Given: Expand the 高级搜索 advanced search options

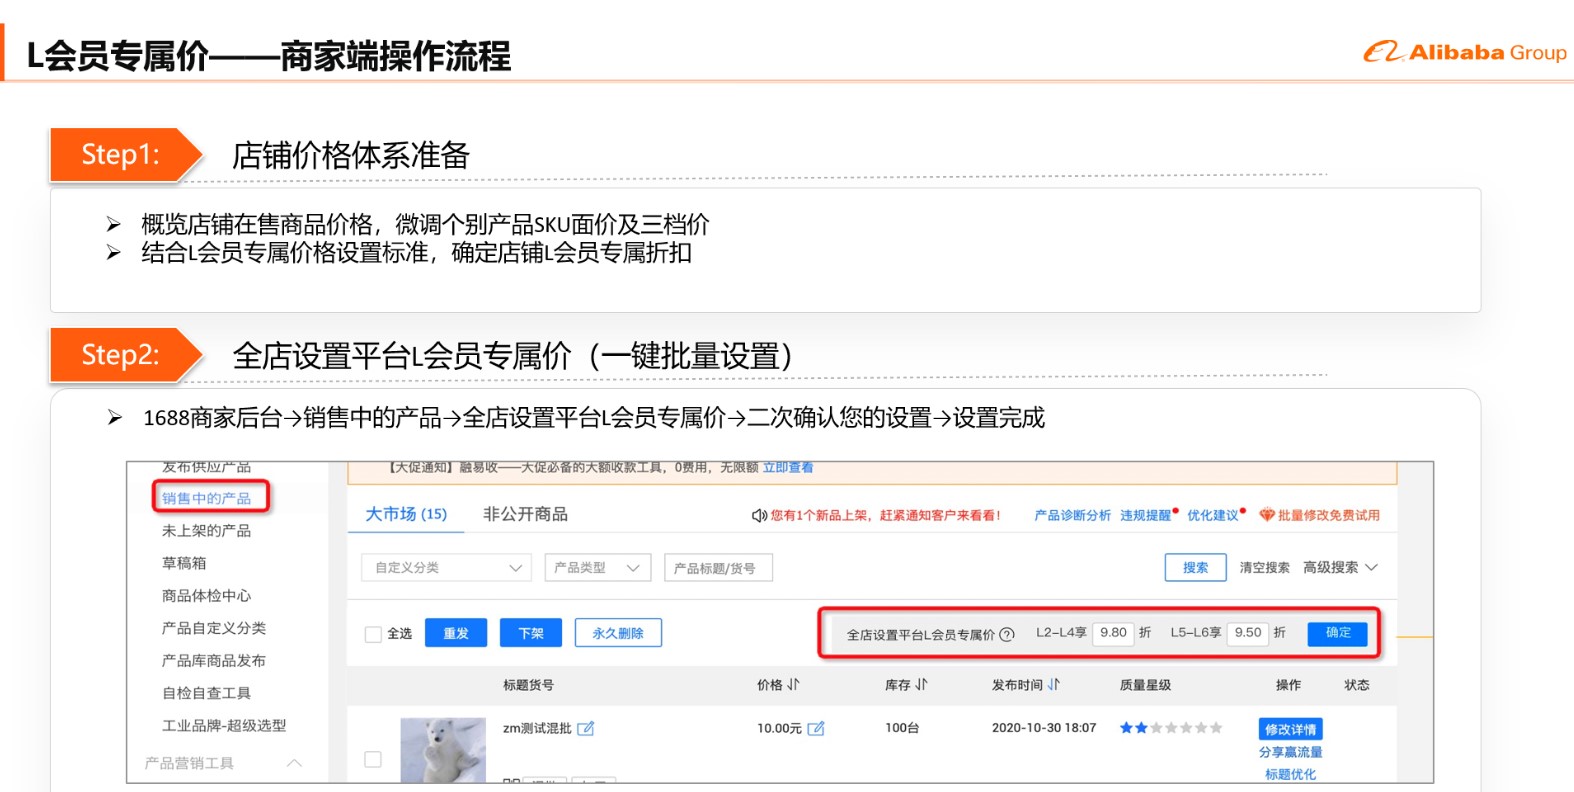Looking at the screenshot, I should [x=1340, y=568].
